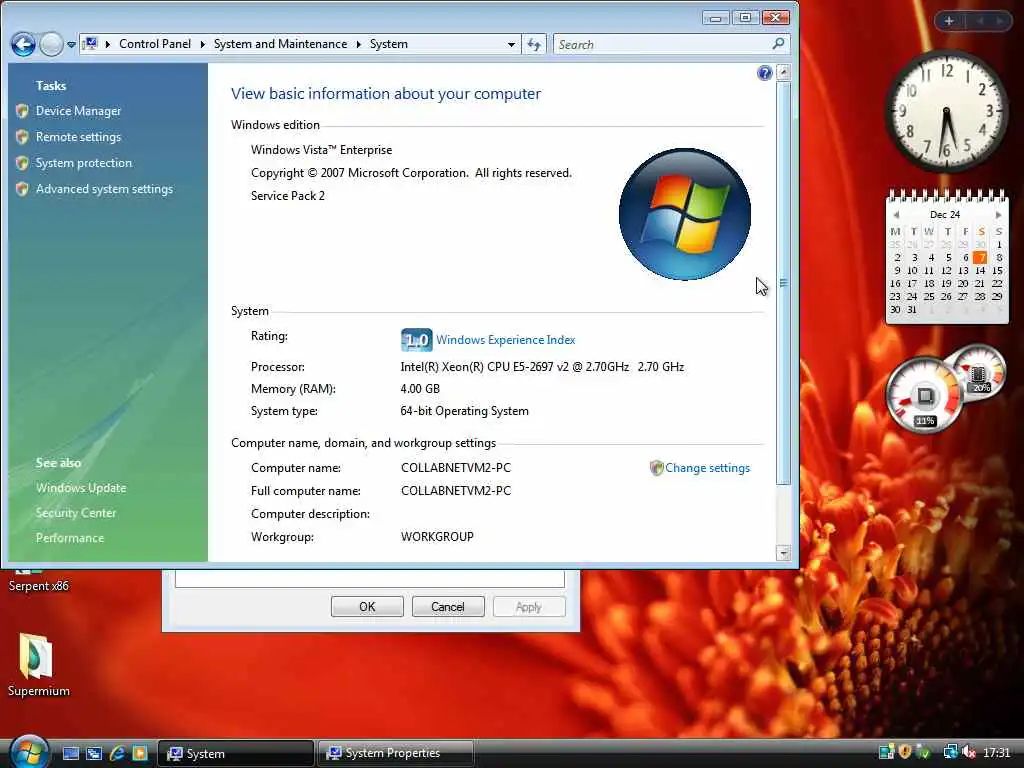Click Cancel in the System Properties dialog

[x=448, y=607]
